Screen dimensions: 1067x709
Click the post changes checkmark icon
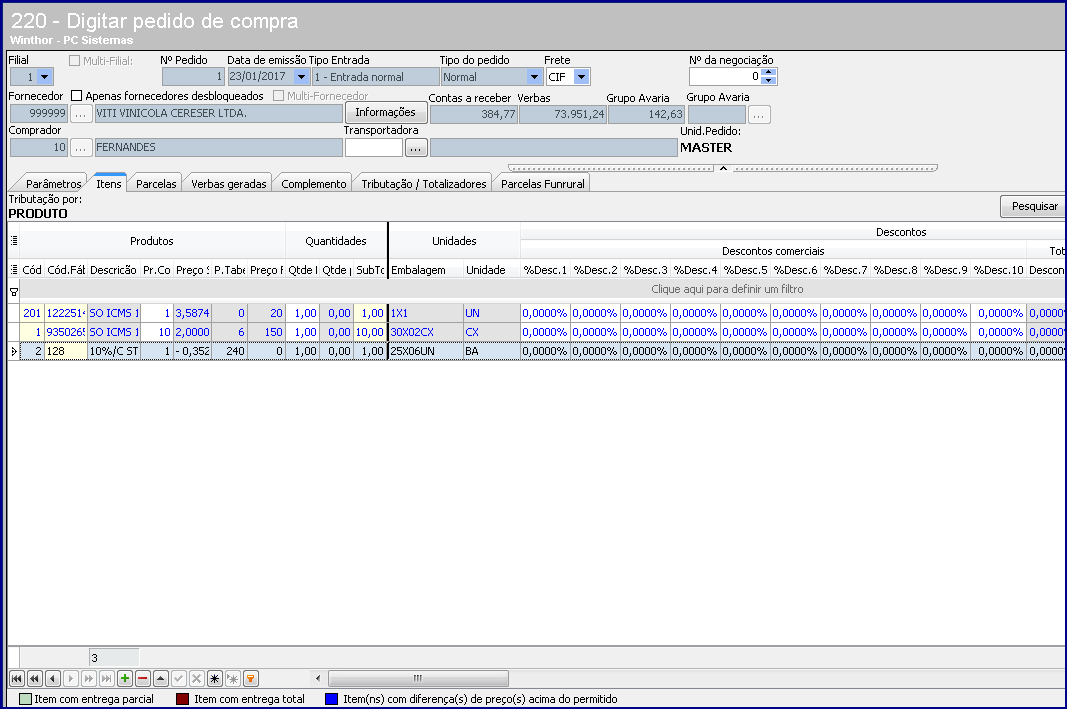pyautogui.click(x=179, y=678)
